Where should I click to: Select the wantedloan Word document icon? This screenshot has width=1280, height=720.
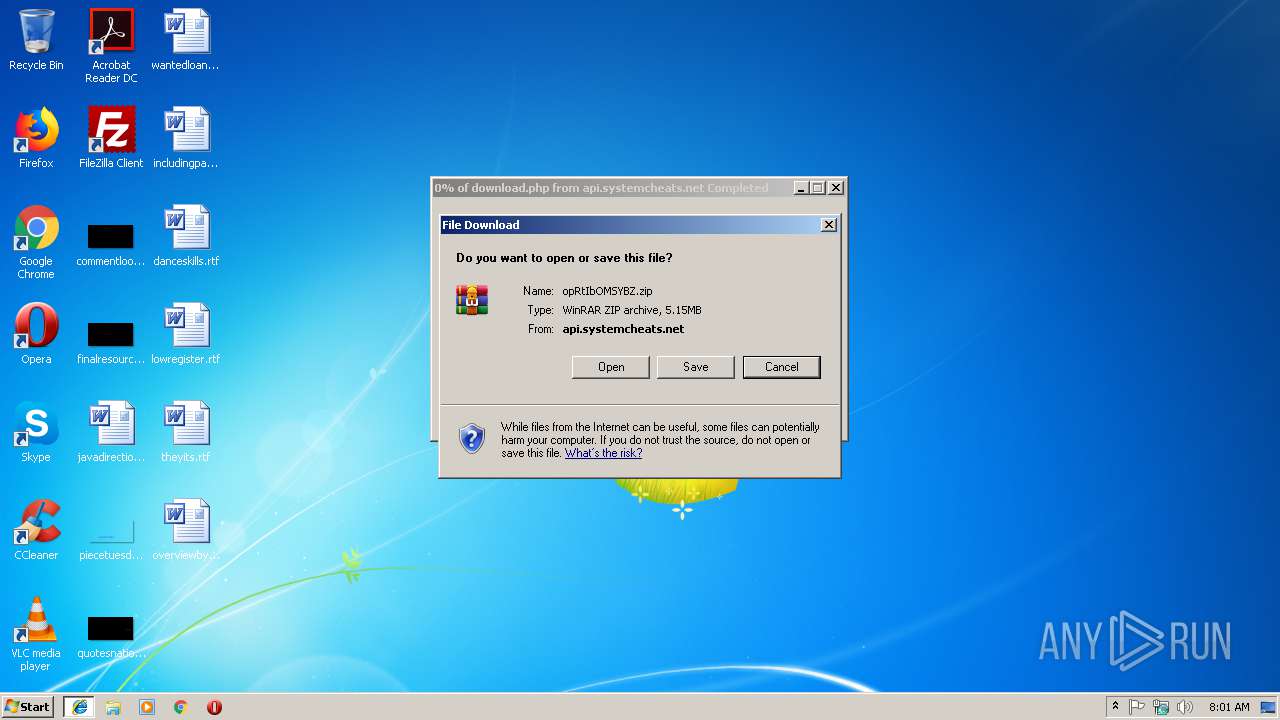(186, 42)
